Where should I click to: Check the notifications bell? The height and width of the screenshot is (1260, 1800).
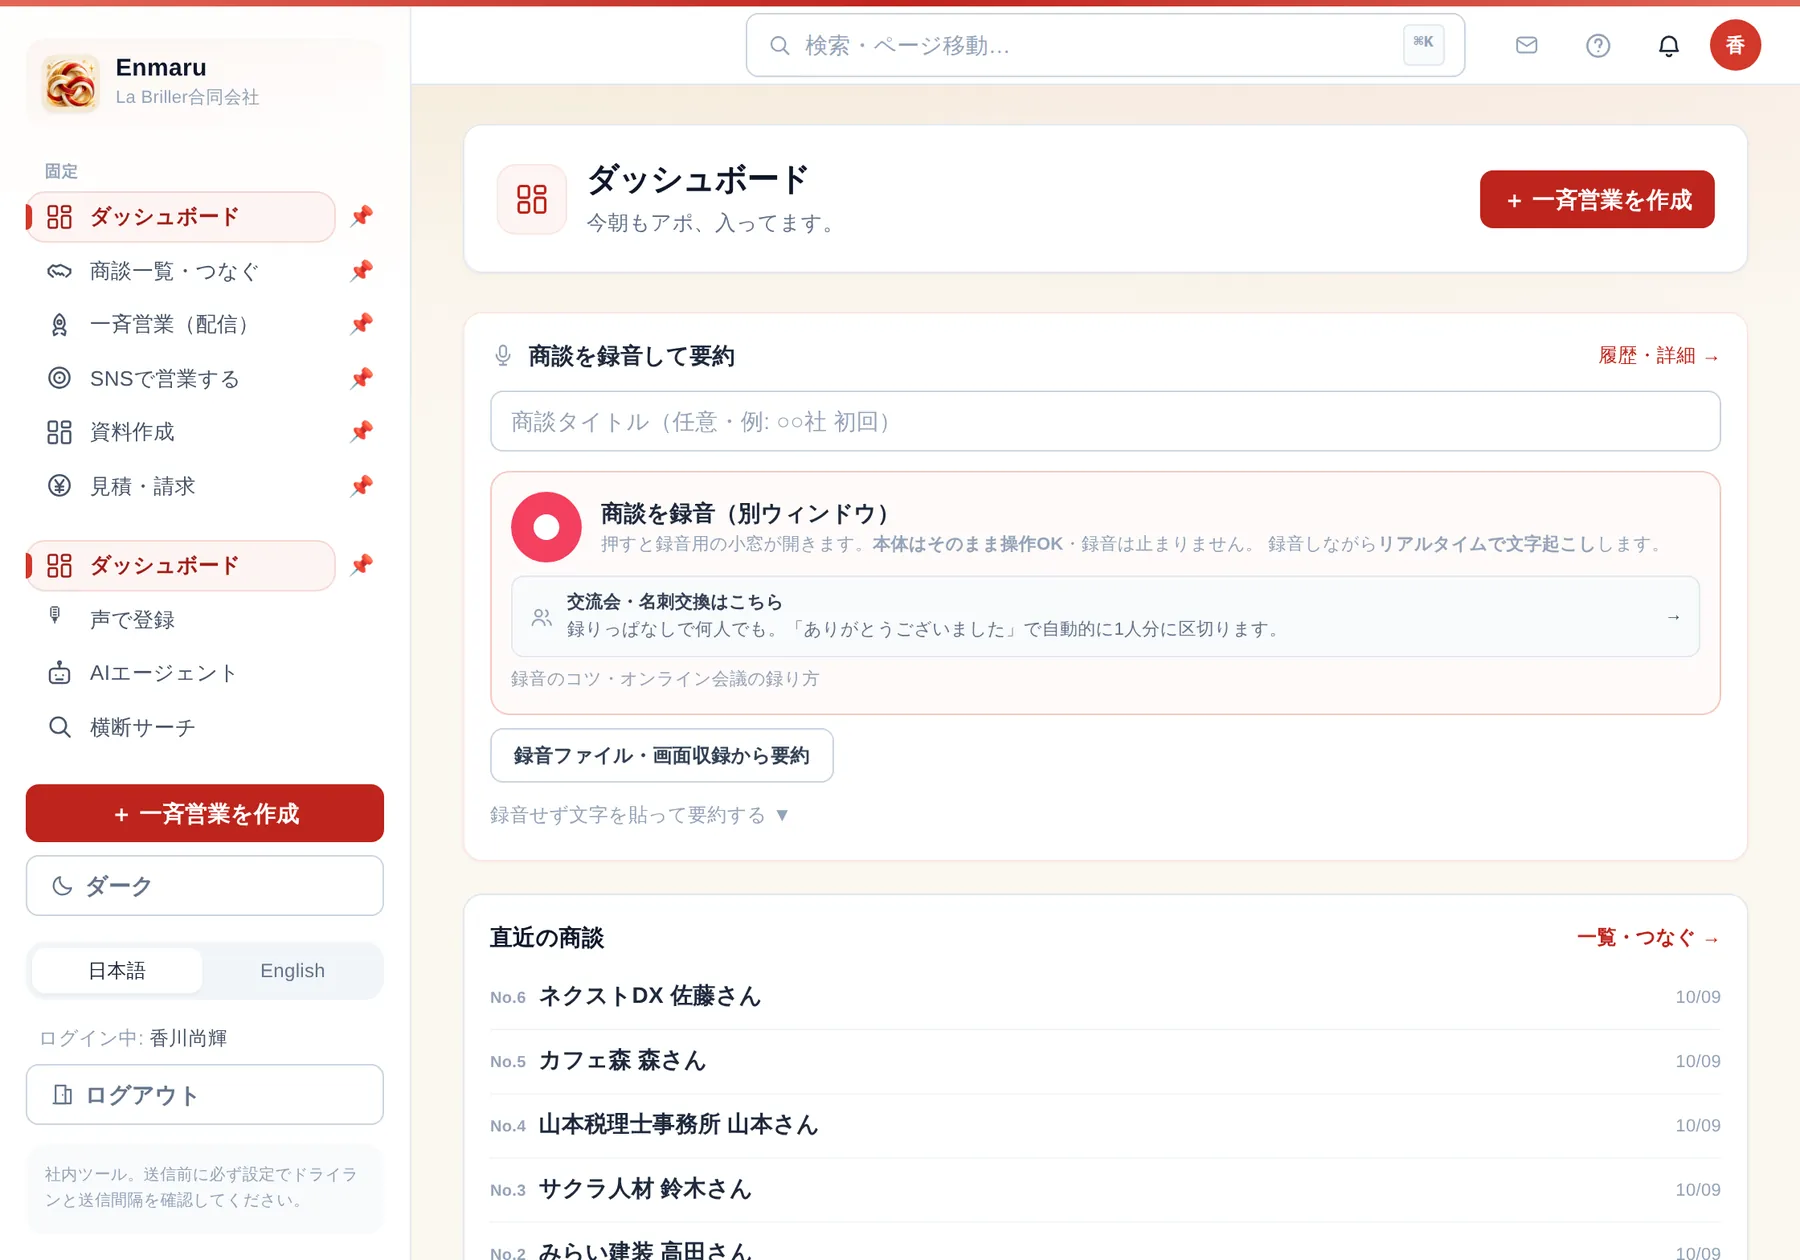[x=1669, y=45]
